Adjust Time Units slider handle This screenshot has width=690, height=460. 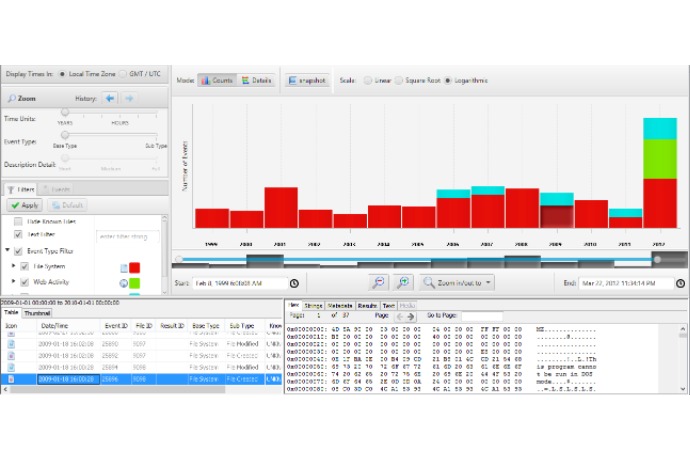[65, 112]
